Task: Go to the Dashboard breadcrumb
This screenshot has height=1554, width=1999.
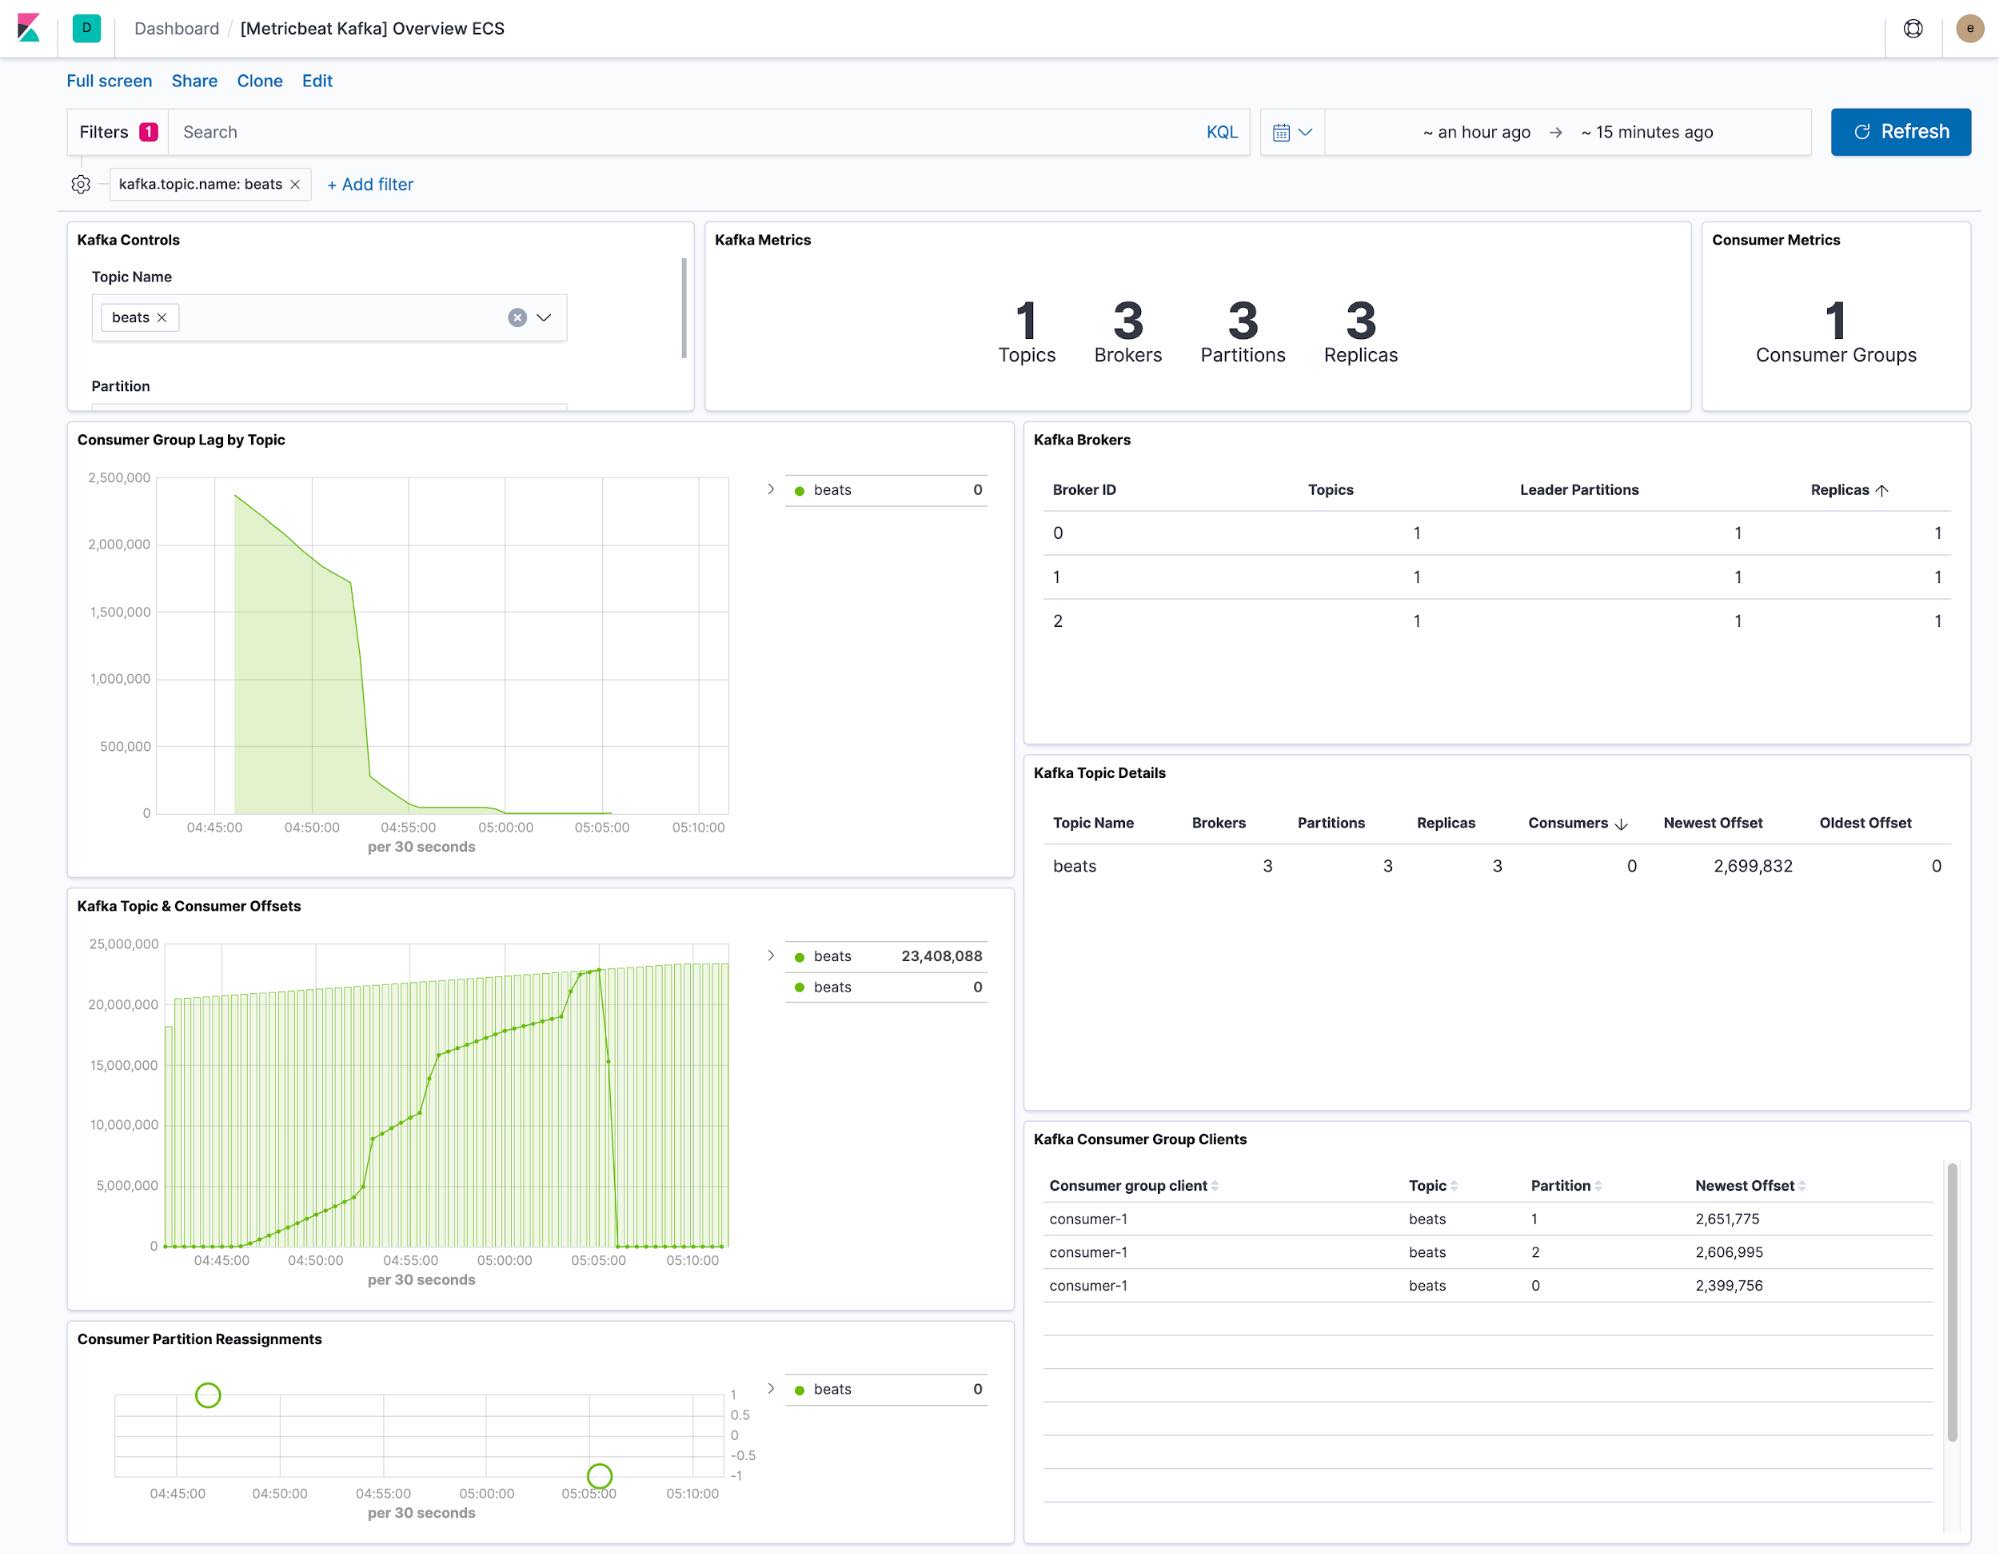Action: pyautogui.click(x=176, y=28)
